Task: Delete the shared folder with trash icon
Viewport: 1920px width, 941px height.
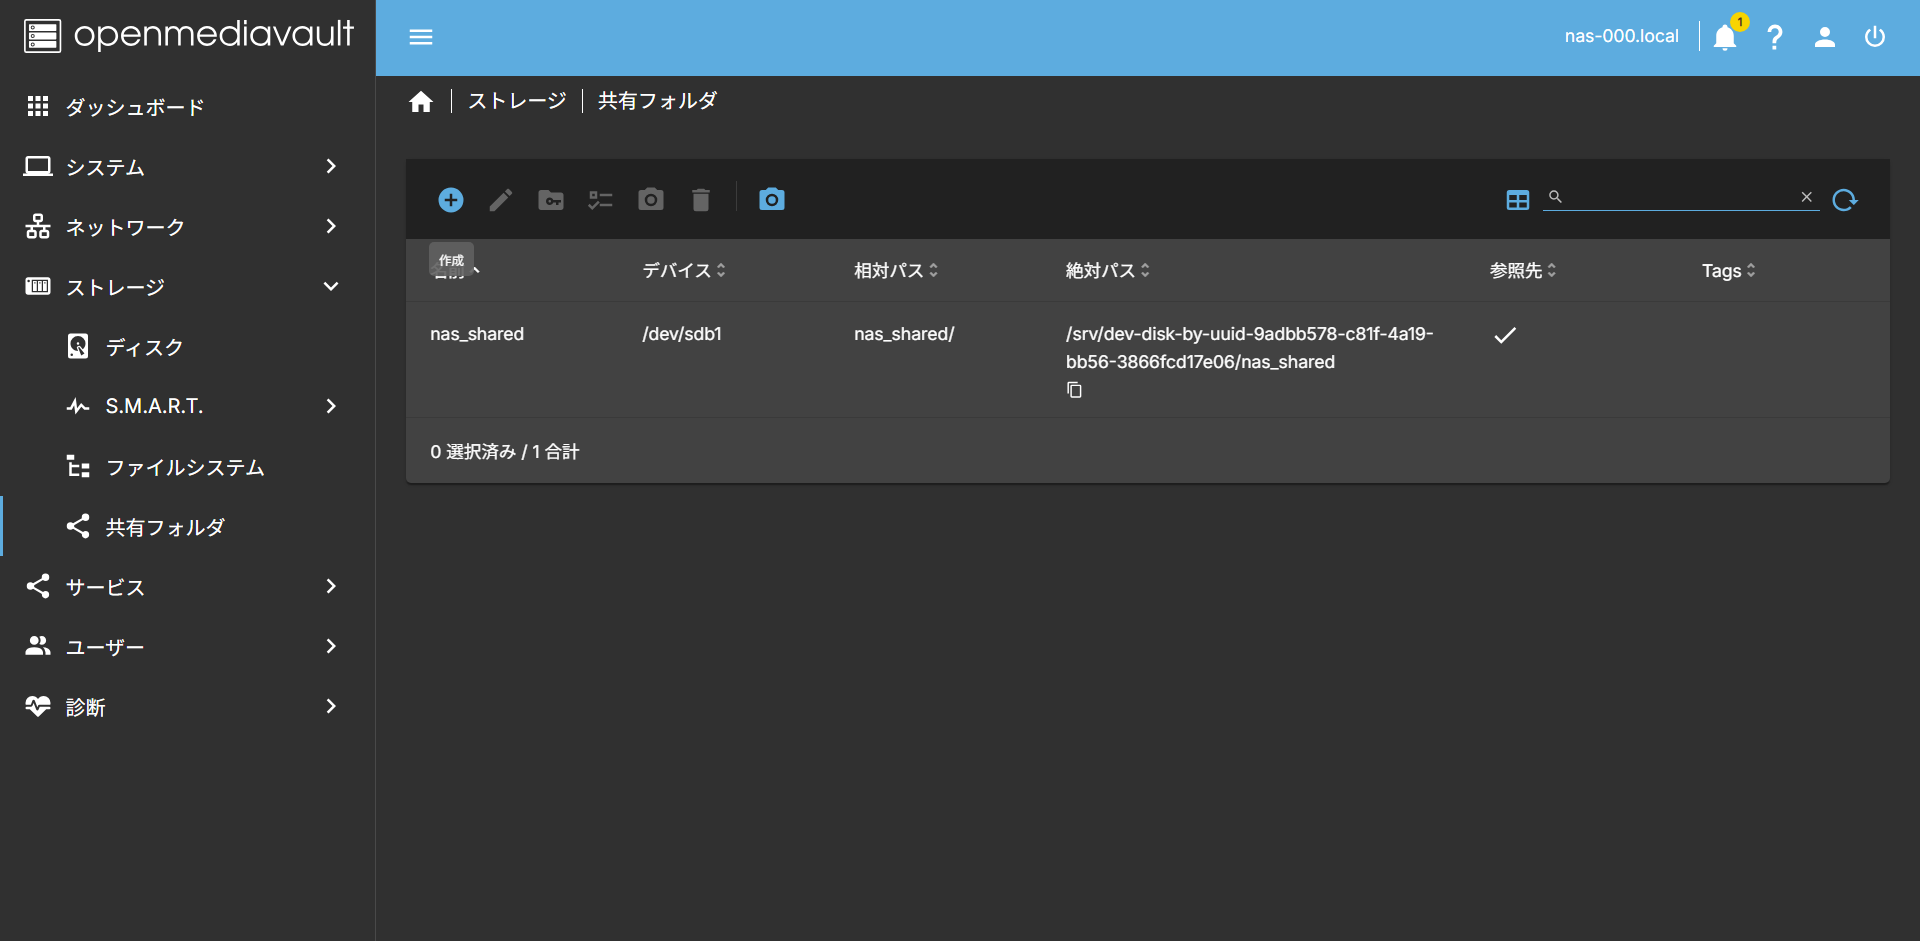Action: [x=700, y=199]
